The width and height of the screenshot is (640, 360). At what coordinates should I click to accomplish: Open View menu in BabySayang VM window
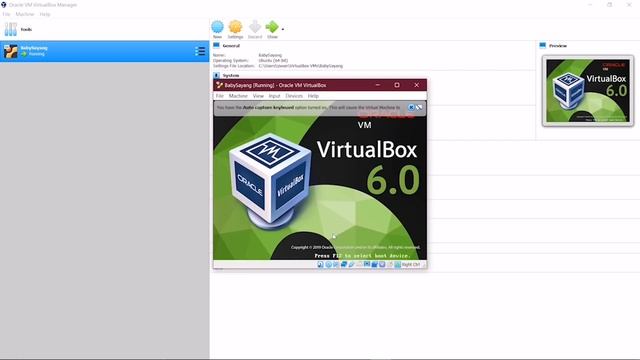point(258,96)
